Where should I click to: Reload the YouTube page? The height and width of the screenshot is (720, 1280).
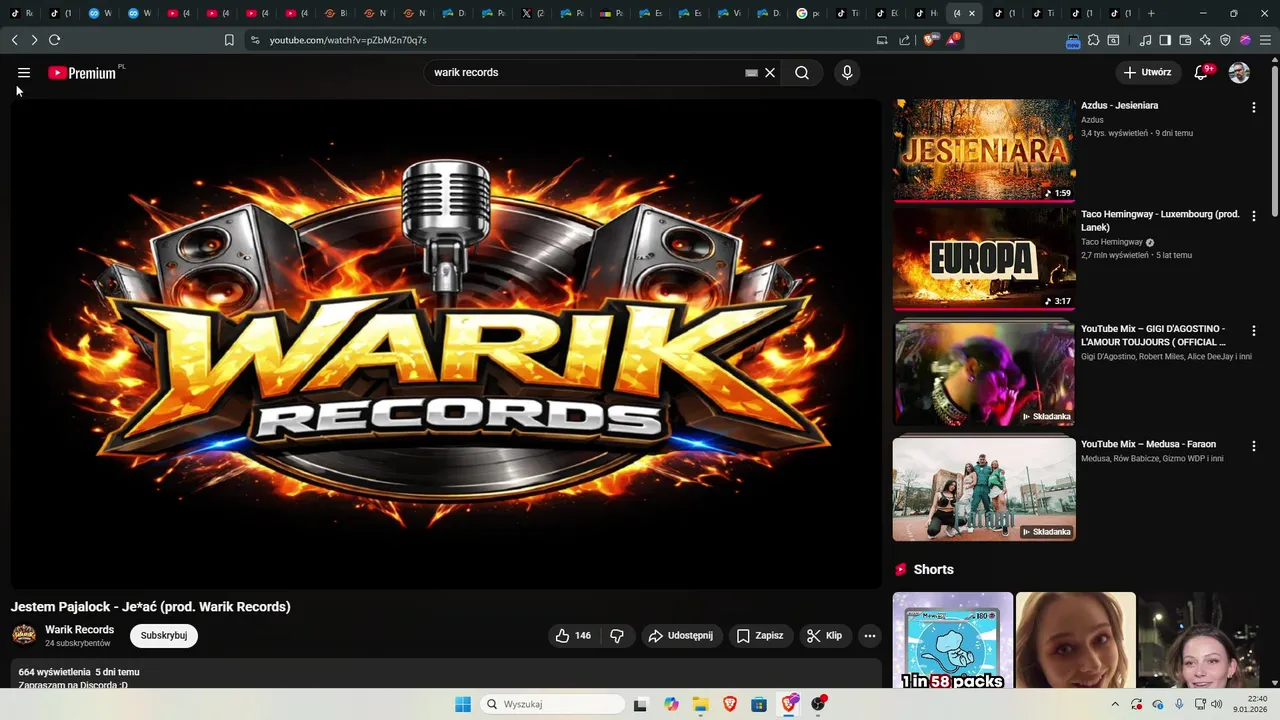click(x=55, y=40)
